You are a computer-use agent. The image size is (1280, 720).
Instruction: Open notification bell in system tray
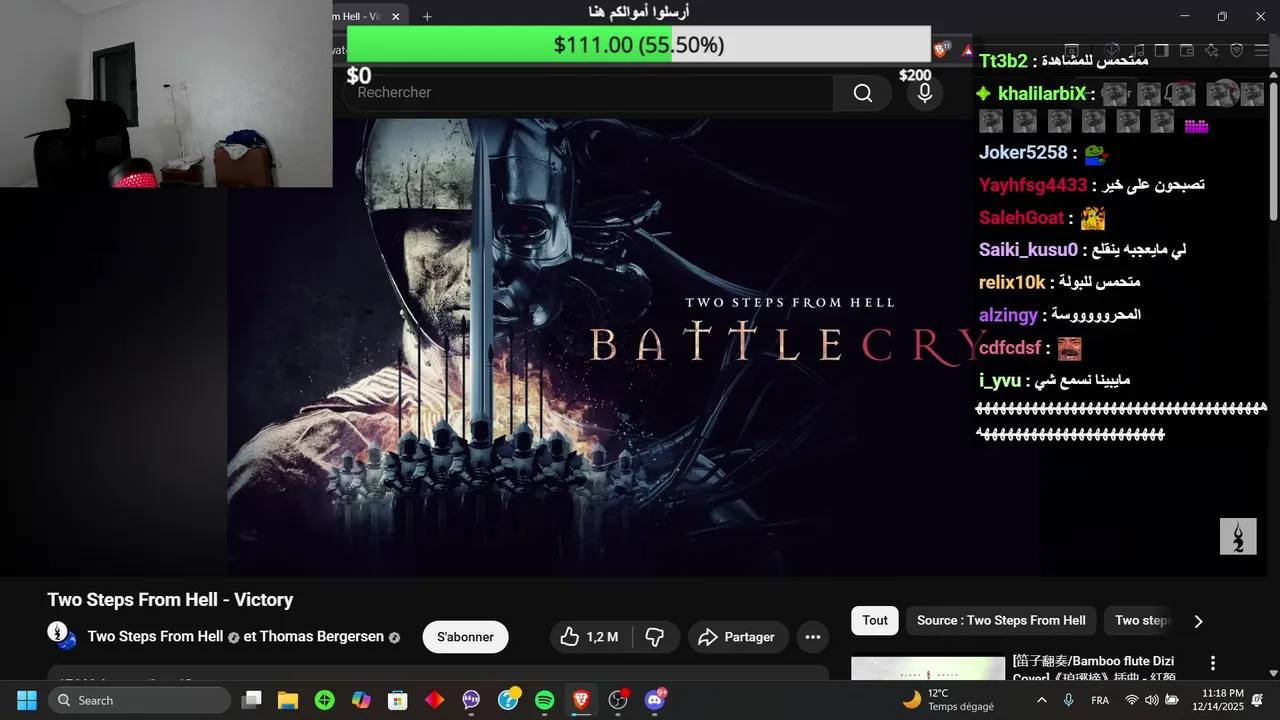(x=1257, y=700)
